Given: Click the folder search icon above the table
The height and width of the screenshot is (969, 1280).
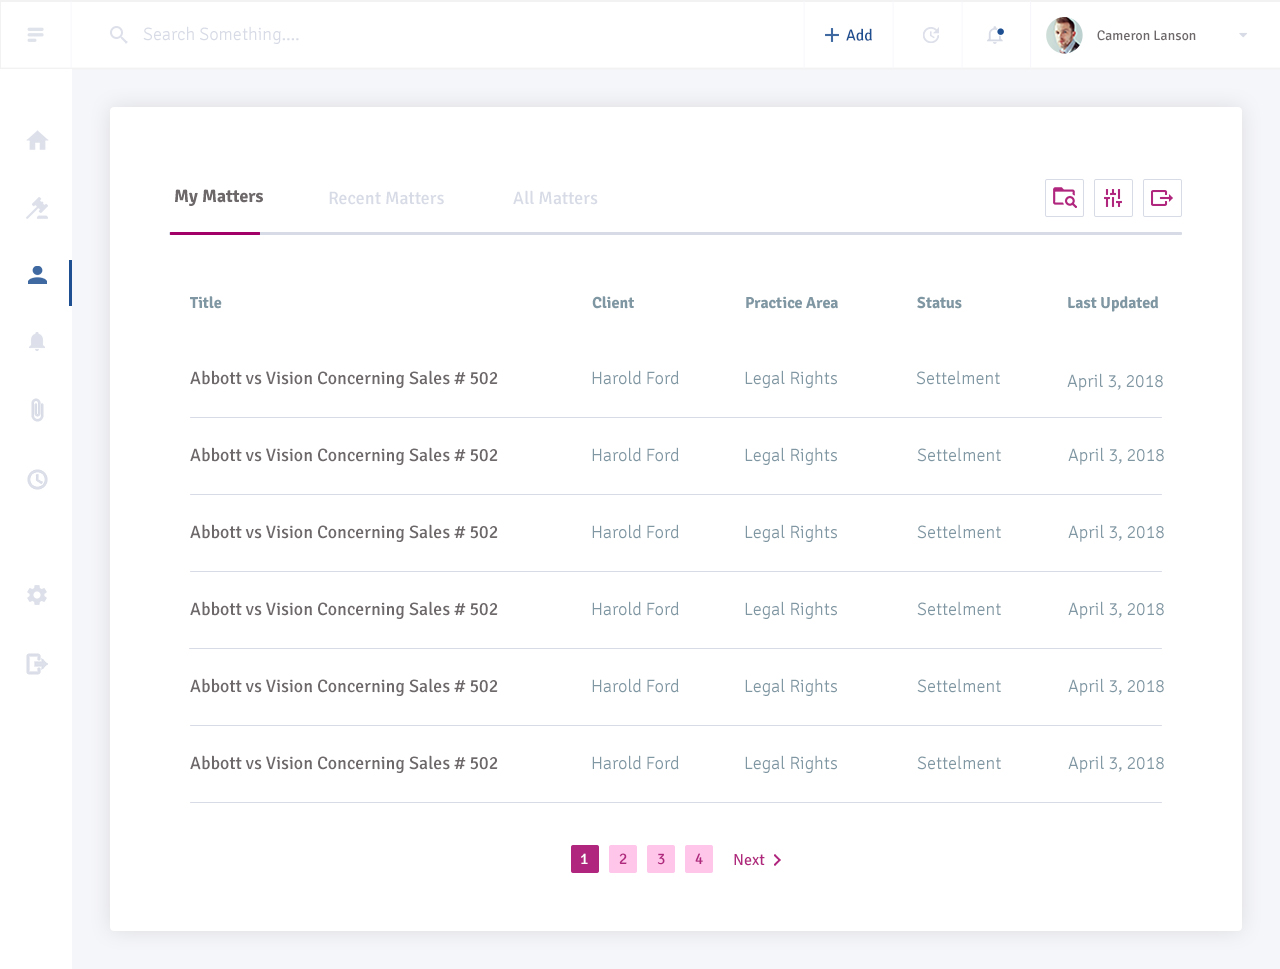Looking at the screenshot, I should tap(1064, 198).
